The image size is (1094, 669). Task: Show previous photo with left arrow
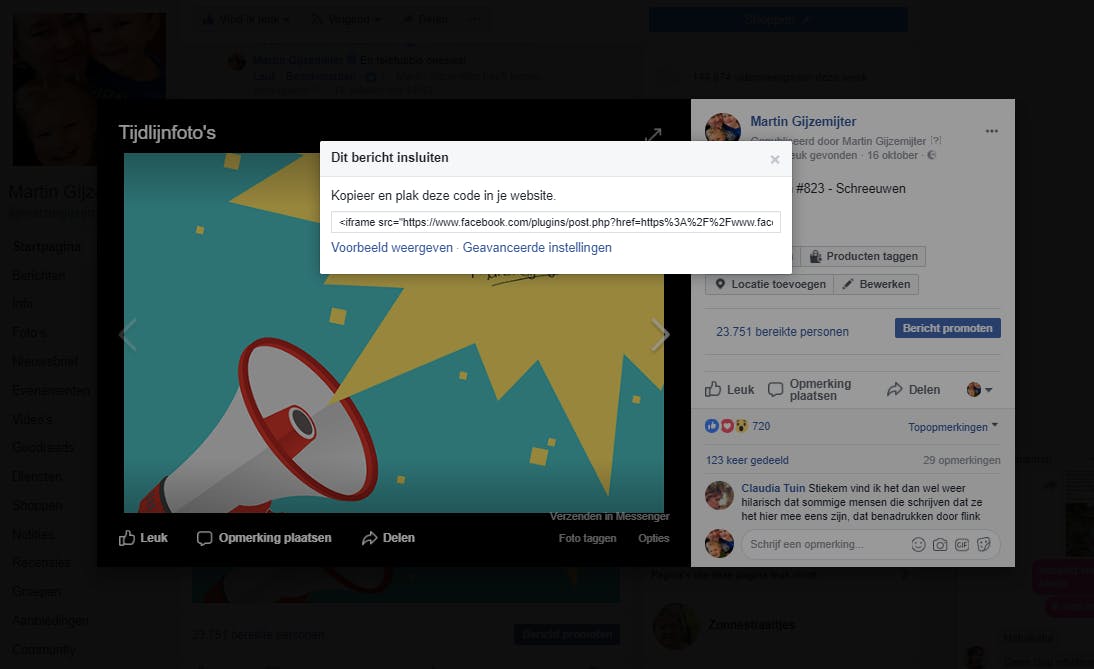coord(128,334)
